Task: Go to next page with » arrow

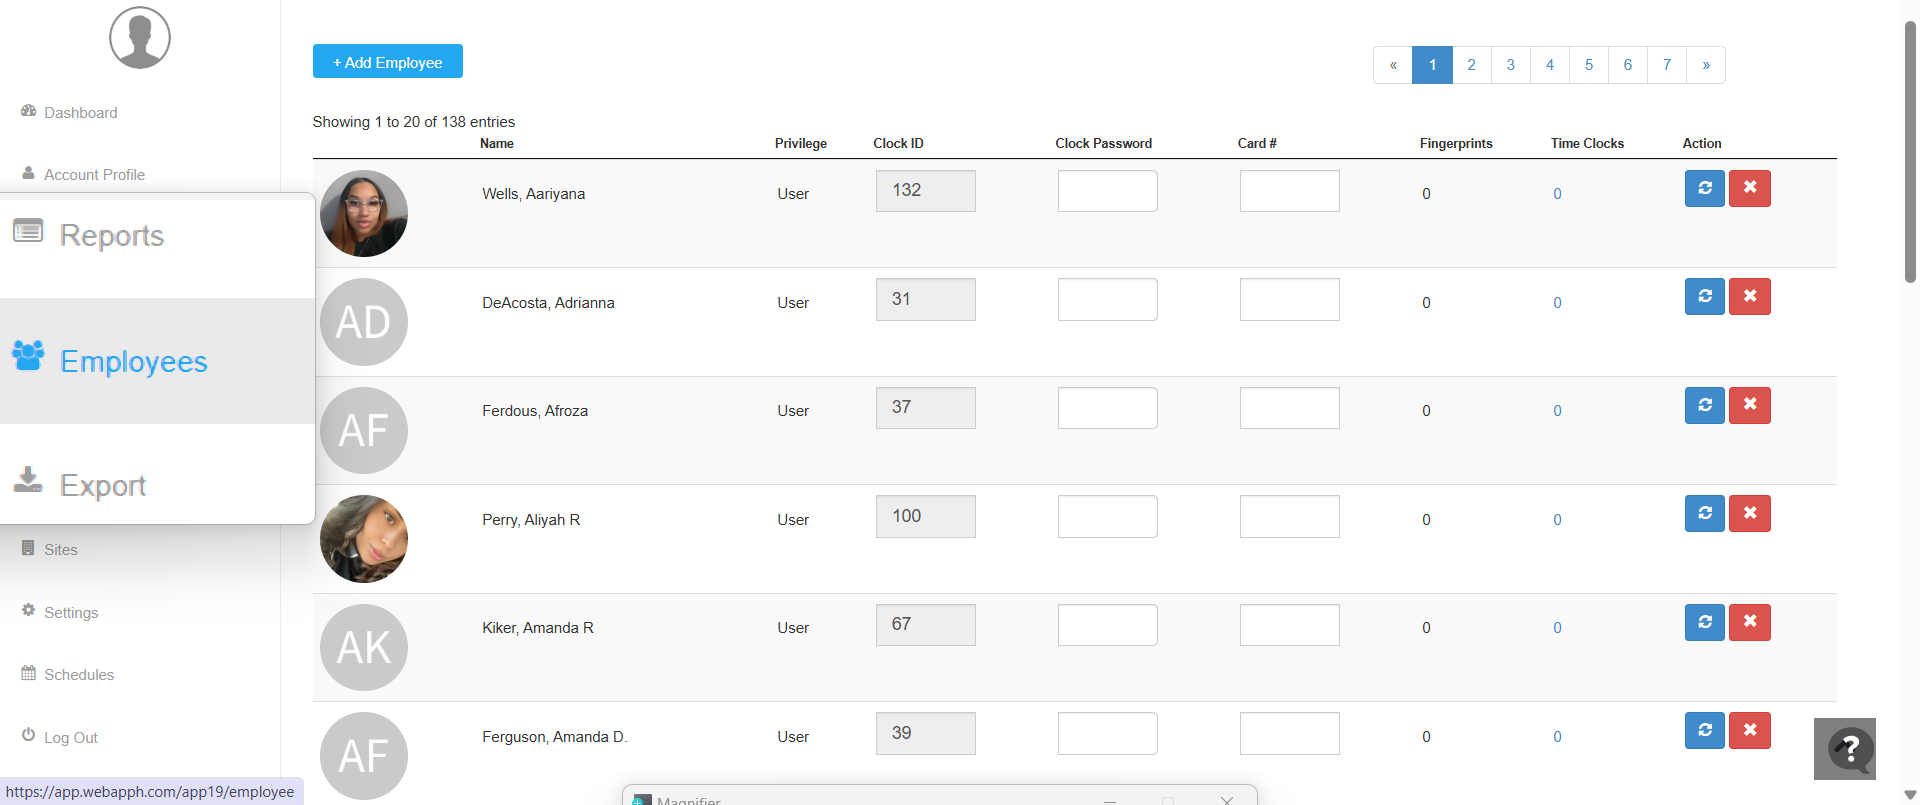Action: coord(1705,65)
